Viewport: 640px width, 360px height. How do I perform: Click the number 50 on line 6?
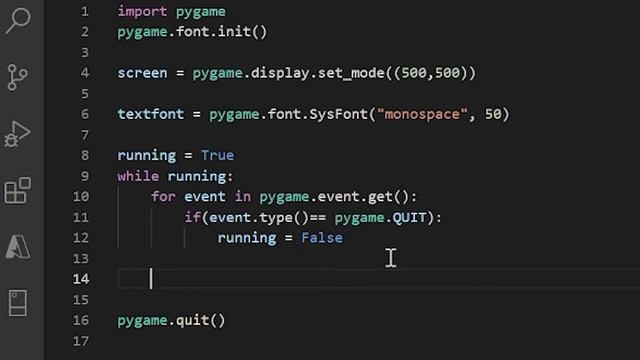click(x=493, y=114)
